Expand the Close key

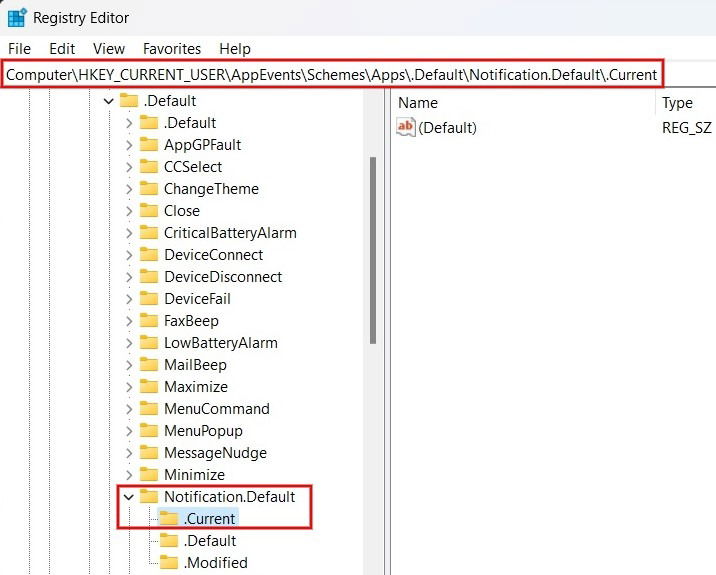(129, 211)
